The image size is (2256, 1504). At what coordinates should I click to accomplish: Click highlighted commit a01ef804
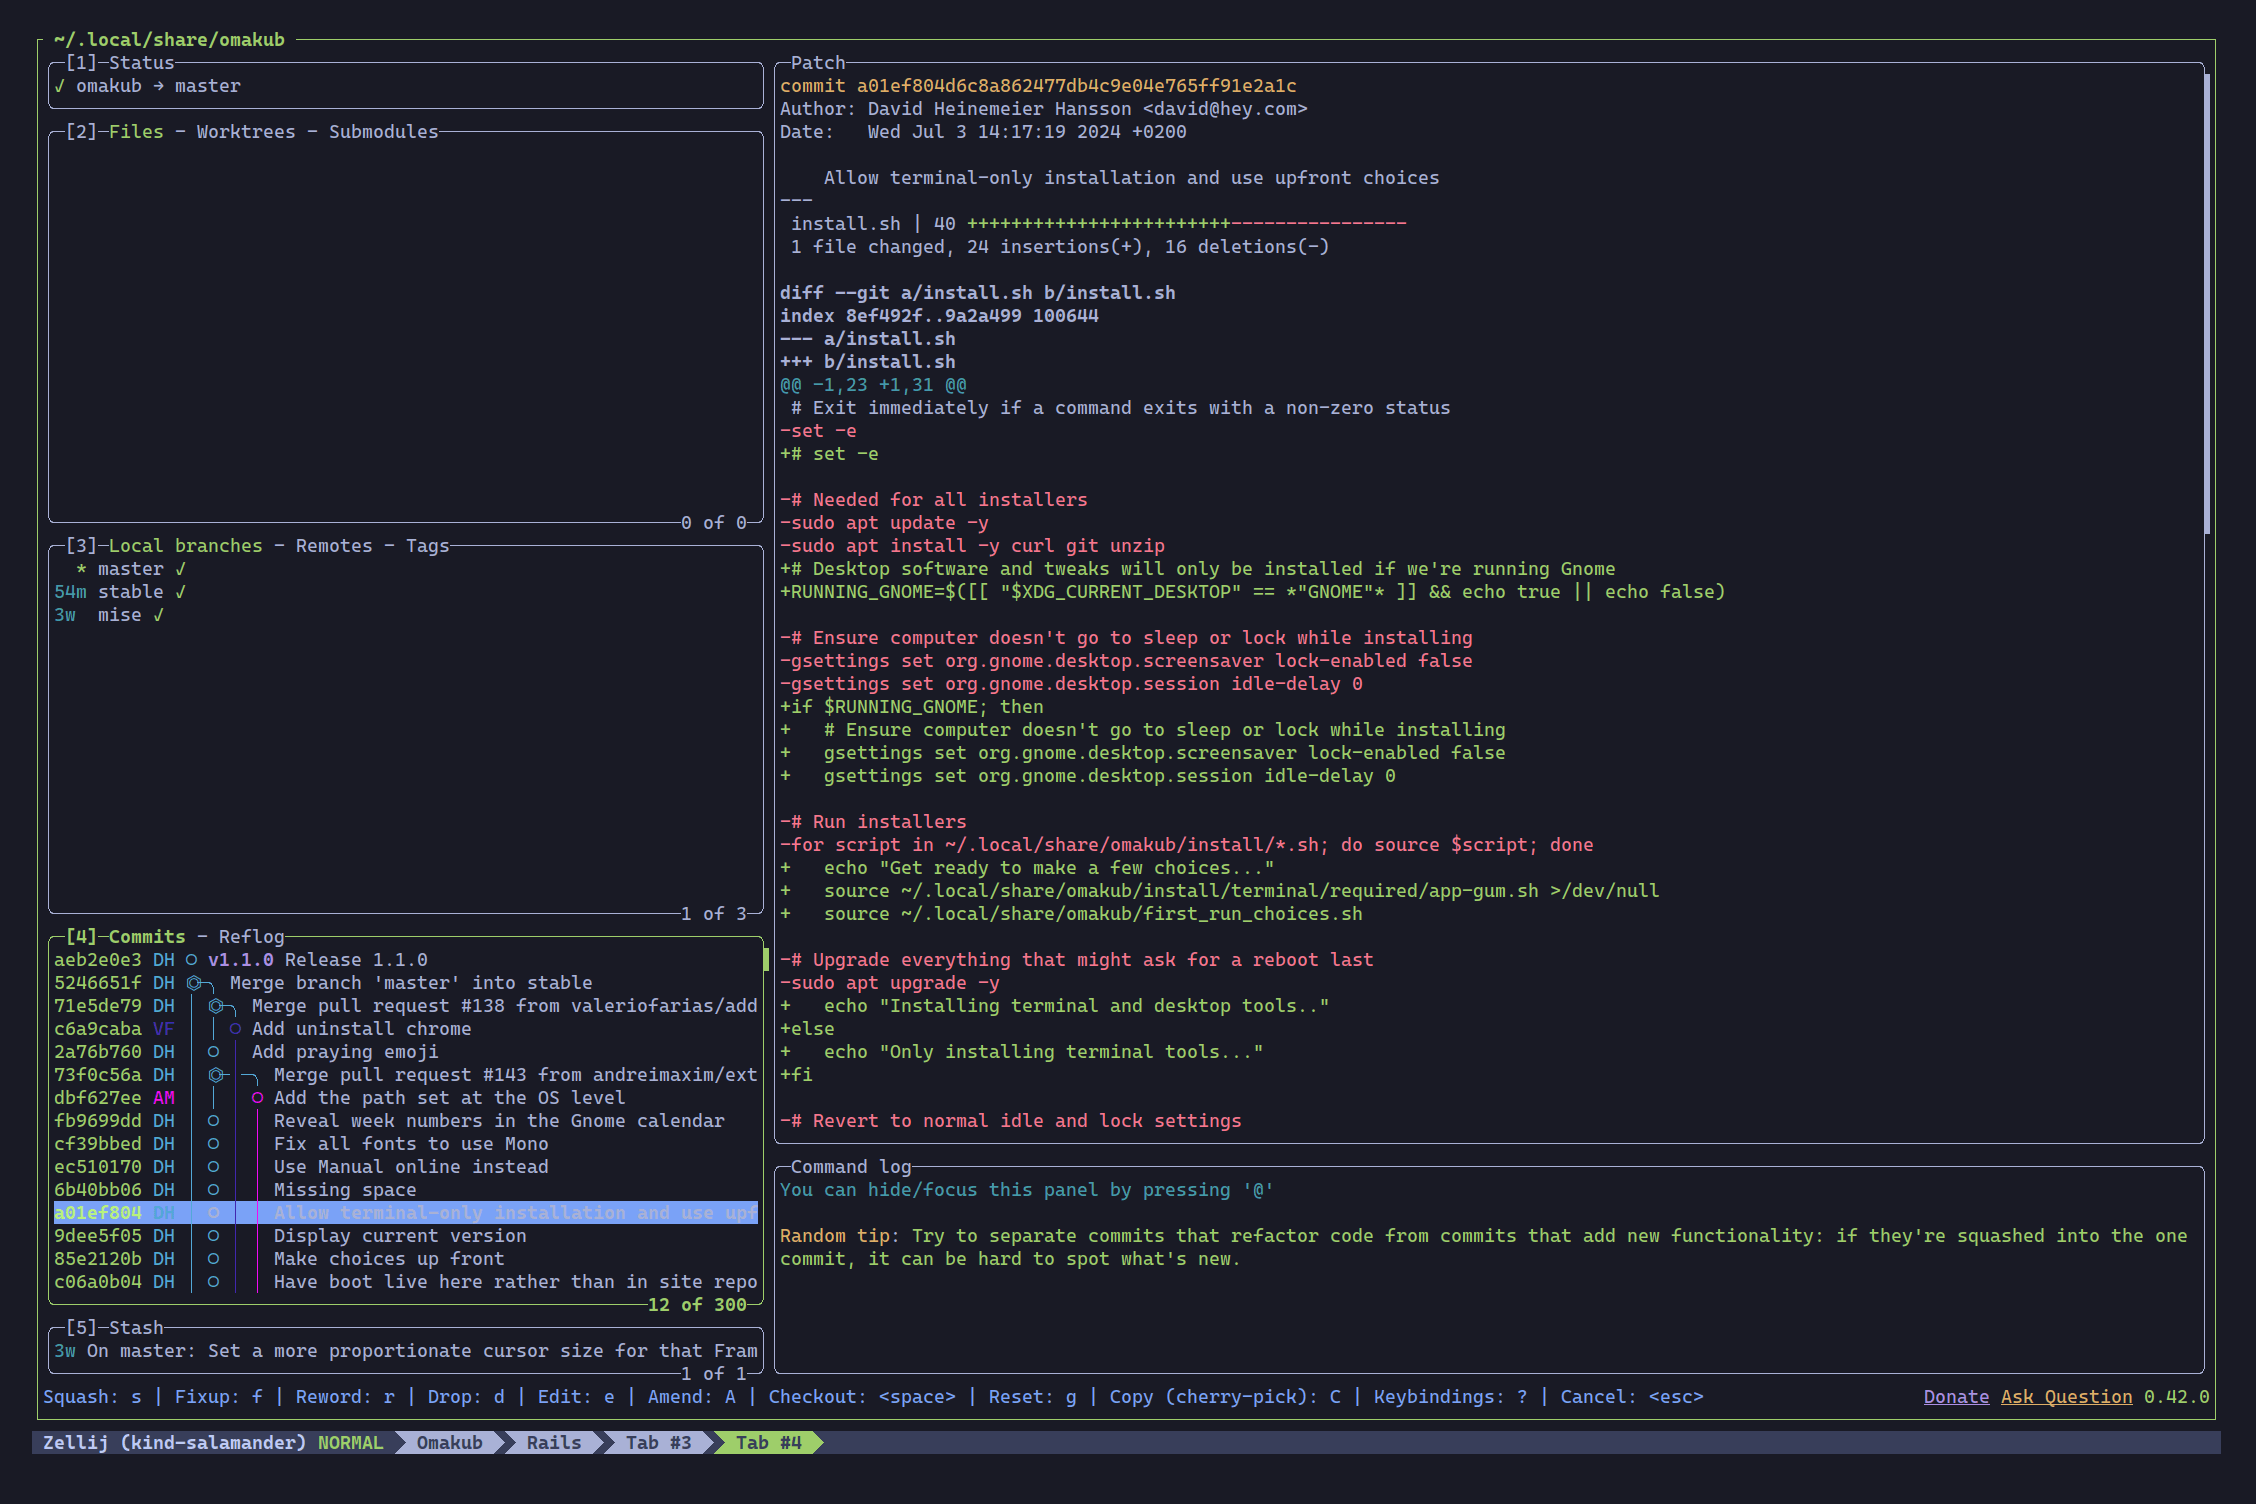point(405,1213)
